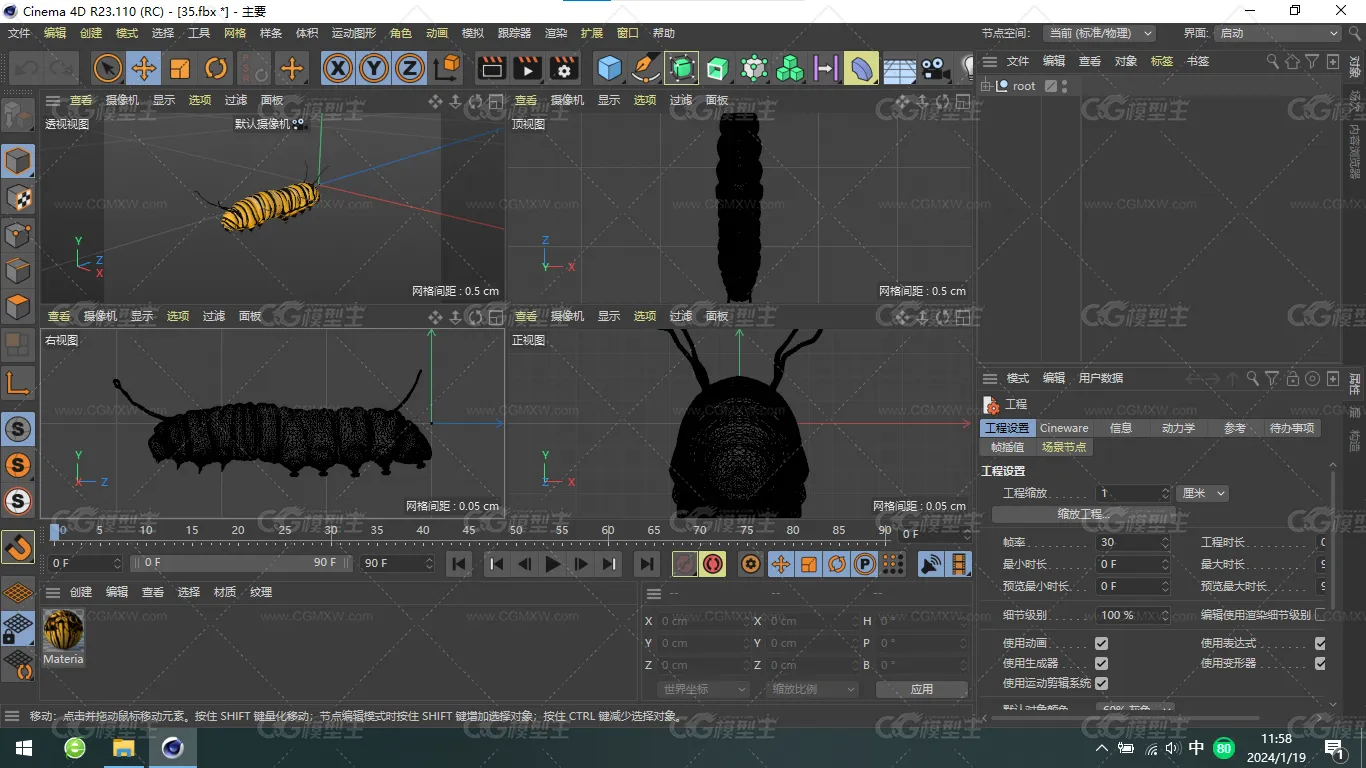Viewport: 1366px width, 768px height.
Task: Open the Extrude generator icon
Action: coord(718,68)
